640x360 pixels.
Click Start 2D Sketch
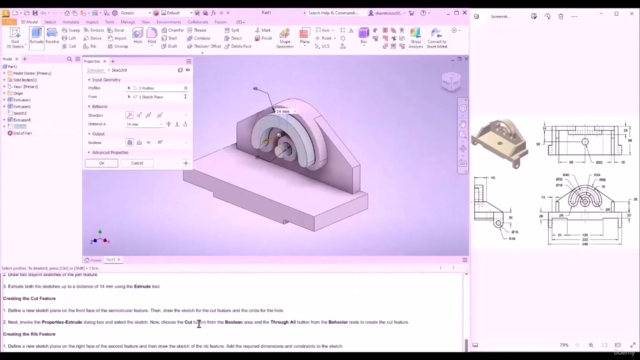point(15,38)
